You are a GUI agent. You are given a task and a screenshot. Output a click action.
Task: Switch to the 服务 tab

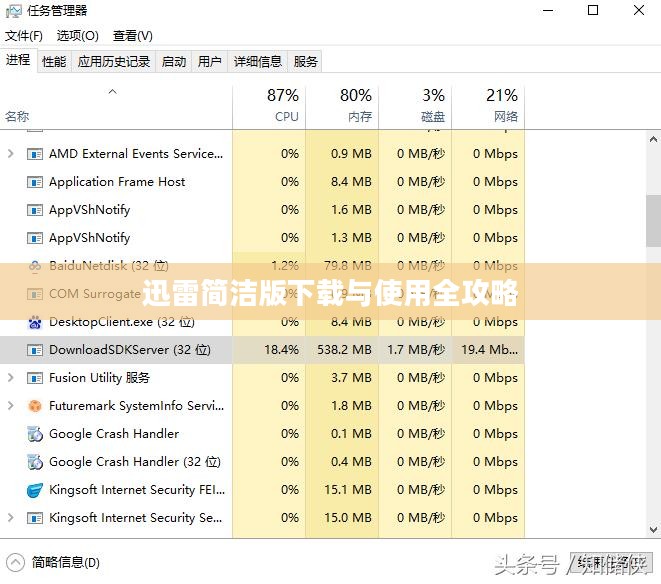(x=305, y=62)
